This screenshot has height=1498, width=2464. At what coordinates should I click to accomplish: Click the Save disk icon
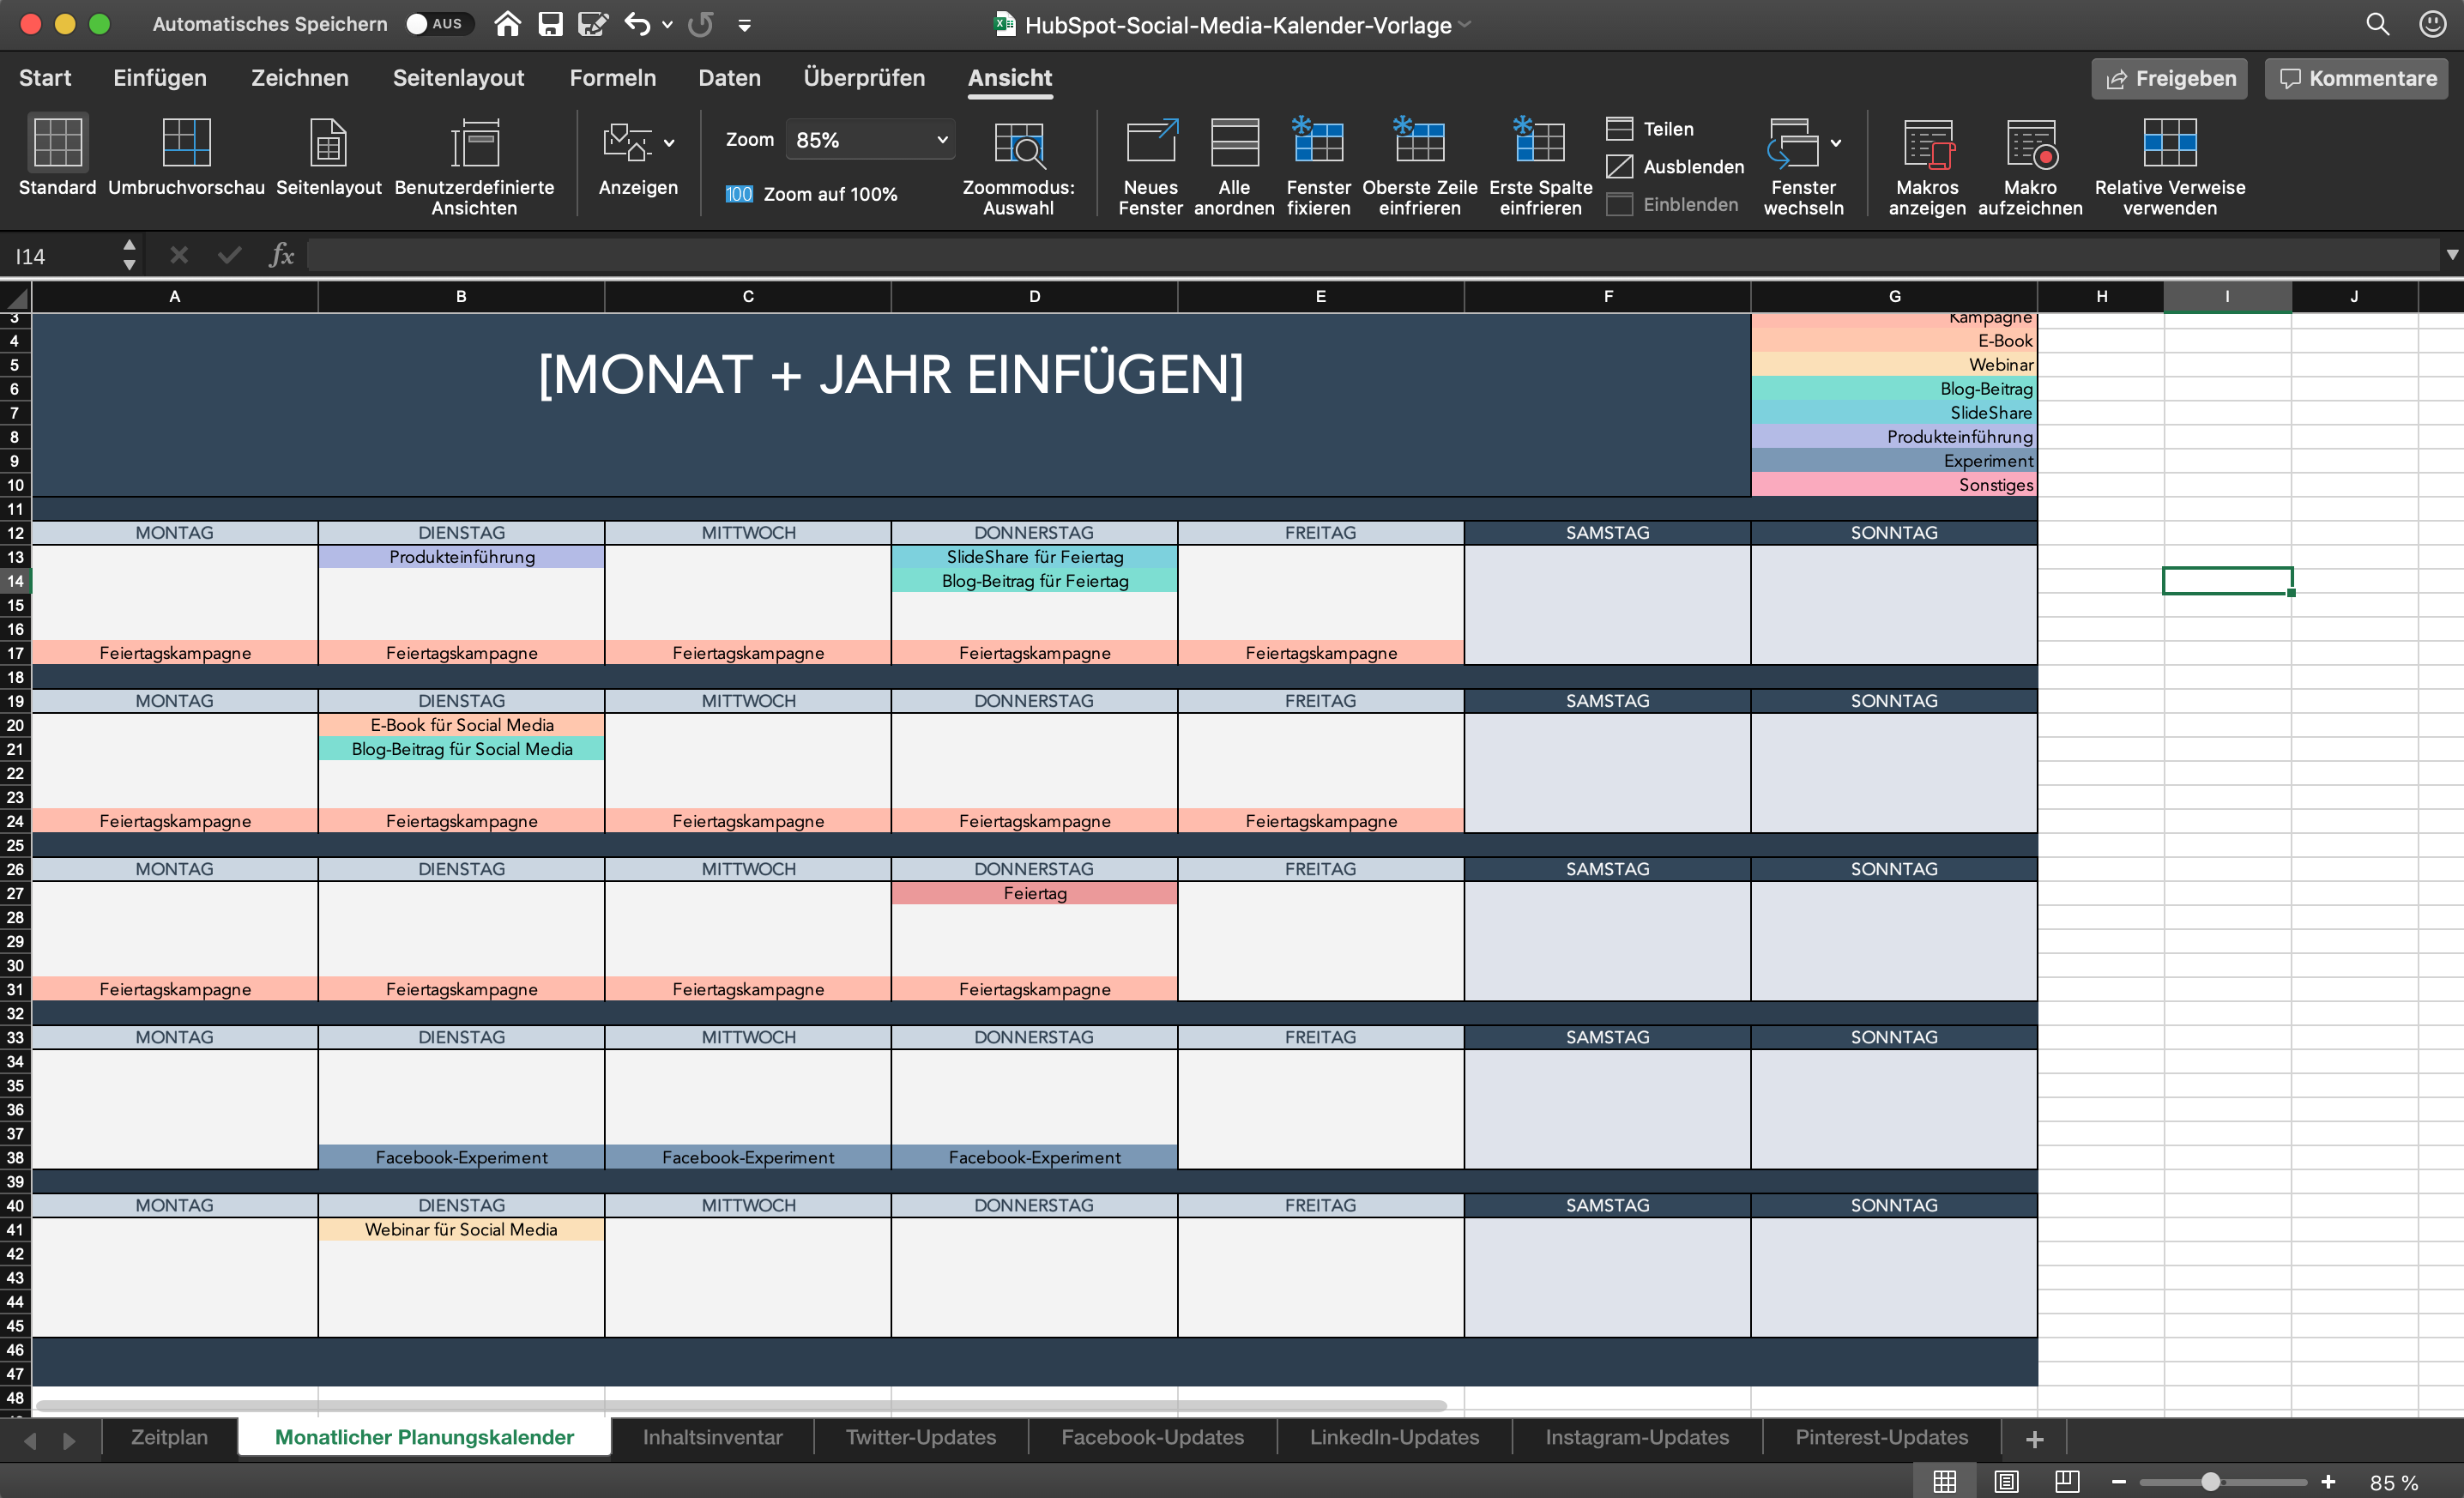[x=550, y=24]
